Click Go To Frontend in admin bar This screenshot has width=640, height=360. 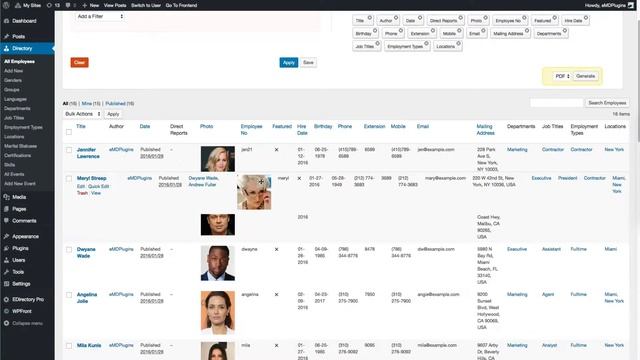[181, 5]
